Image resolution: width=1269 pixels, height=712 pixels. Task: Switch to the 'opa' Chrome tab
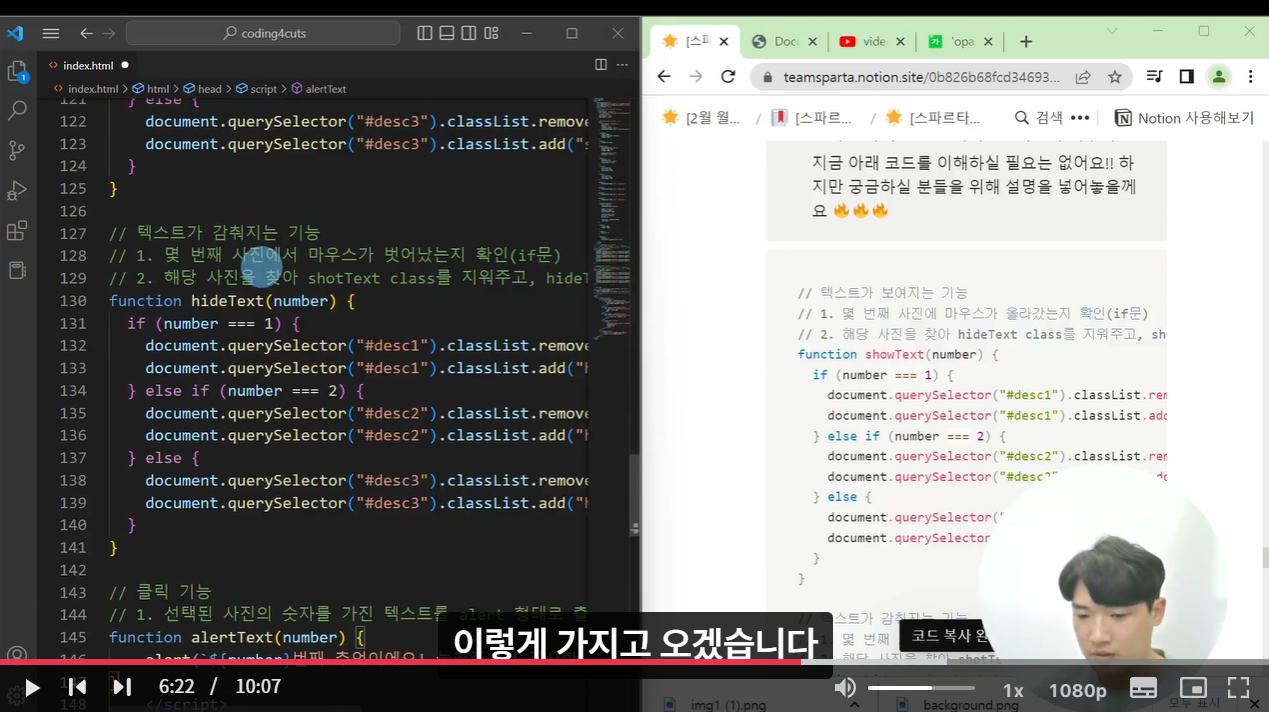click(x=961, y=41)
